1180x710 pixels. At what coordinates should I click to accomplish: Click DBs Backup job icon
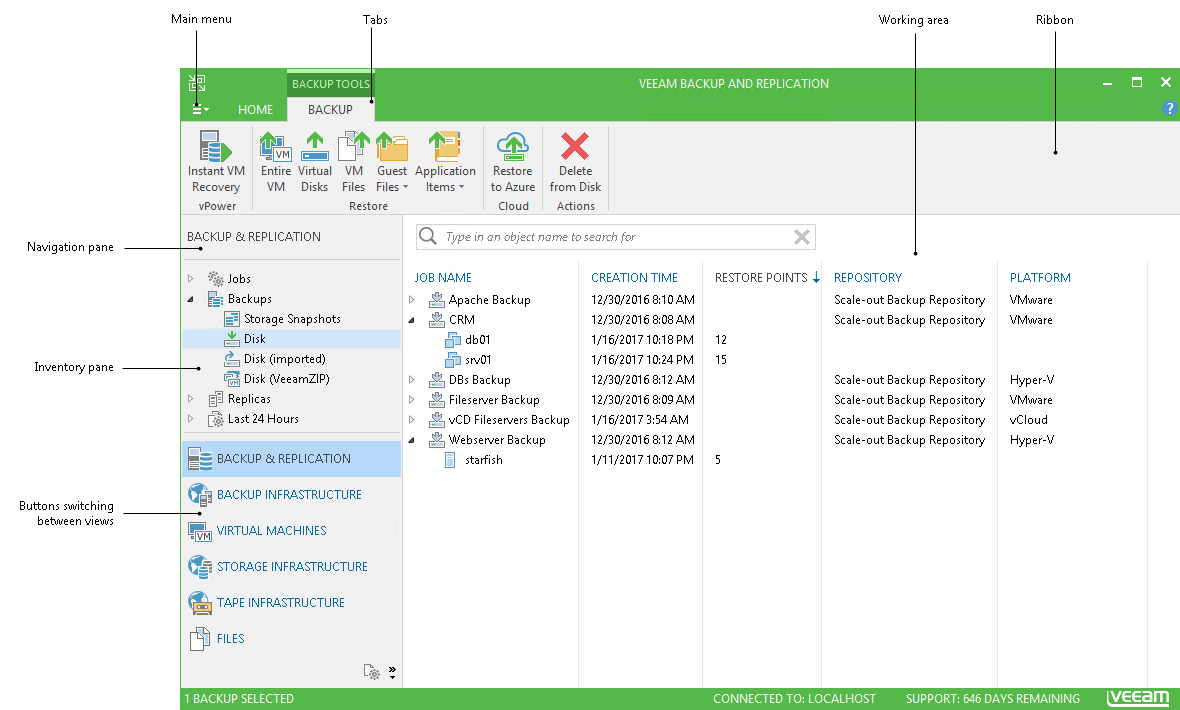click(436, 380)
